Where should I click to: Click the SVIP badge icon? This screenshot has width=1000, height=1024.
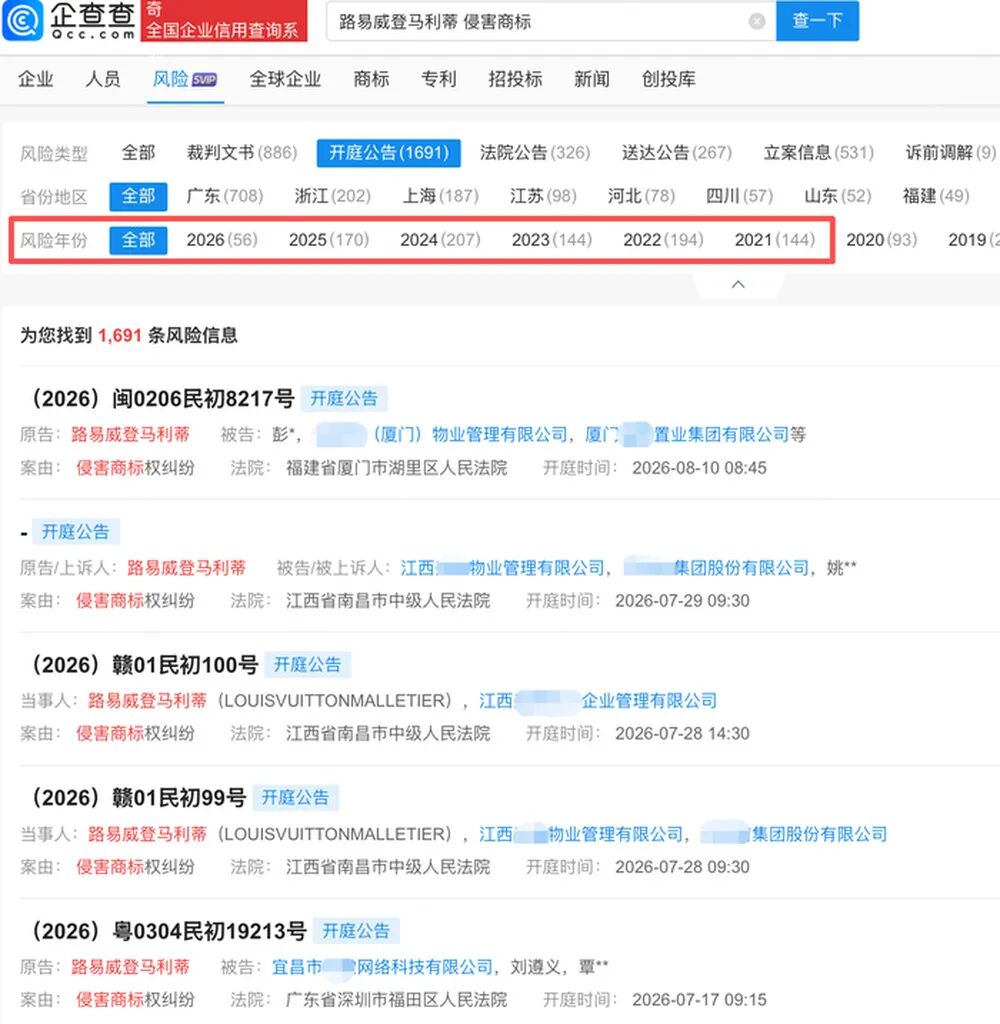point(204,80)
